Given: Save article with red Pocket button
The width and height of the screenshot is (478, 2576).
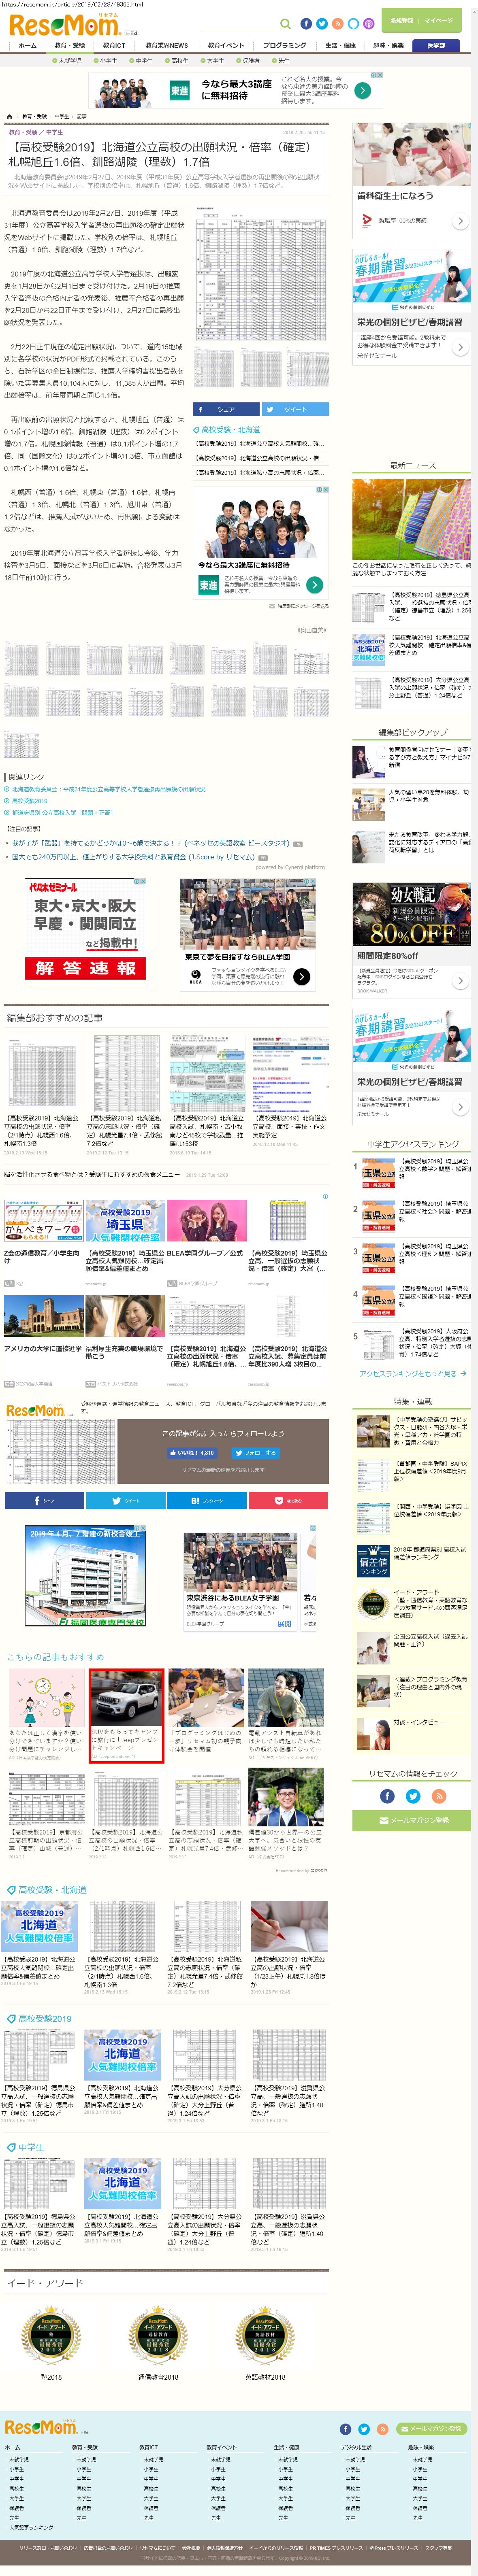Looking at the screenshot, I should (x=289, y=1500).
